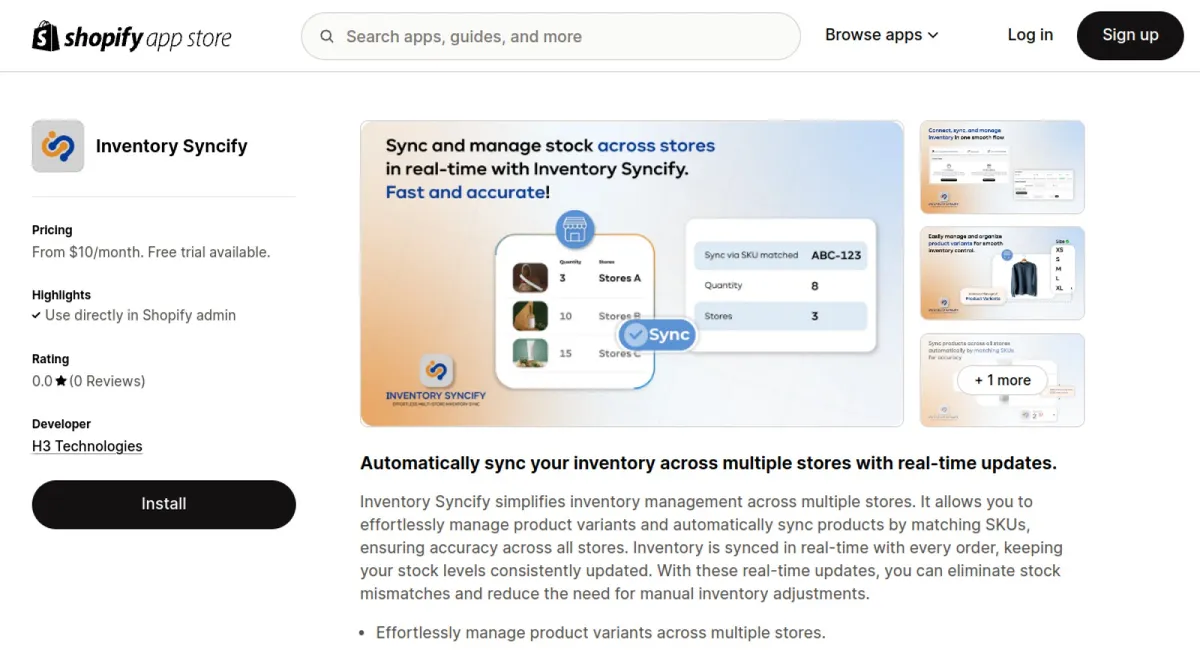Reveal more screenshots via the + 1 more button

[1001, 380]
